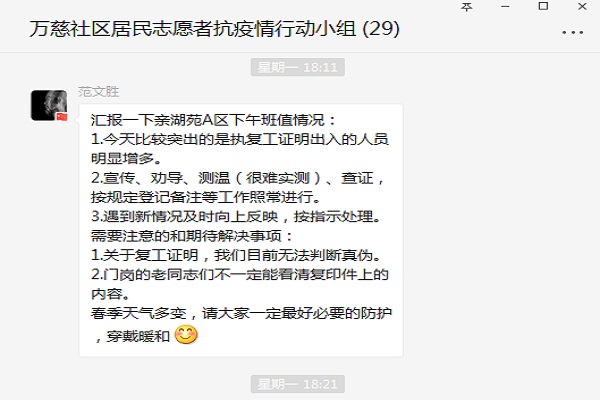
Task: Minimize the WeChat chat window
Action: tap(505, 7)
